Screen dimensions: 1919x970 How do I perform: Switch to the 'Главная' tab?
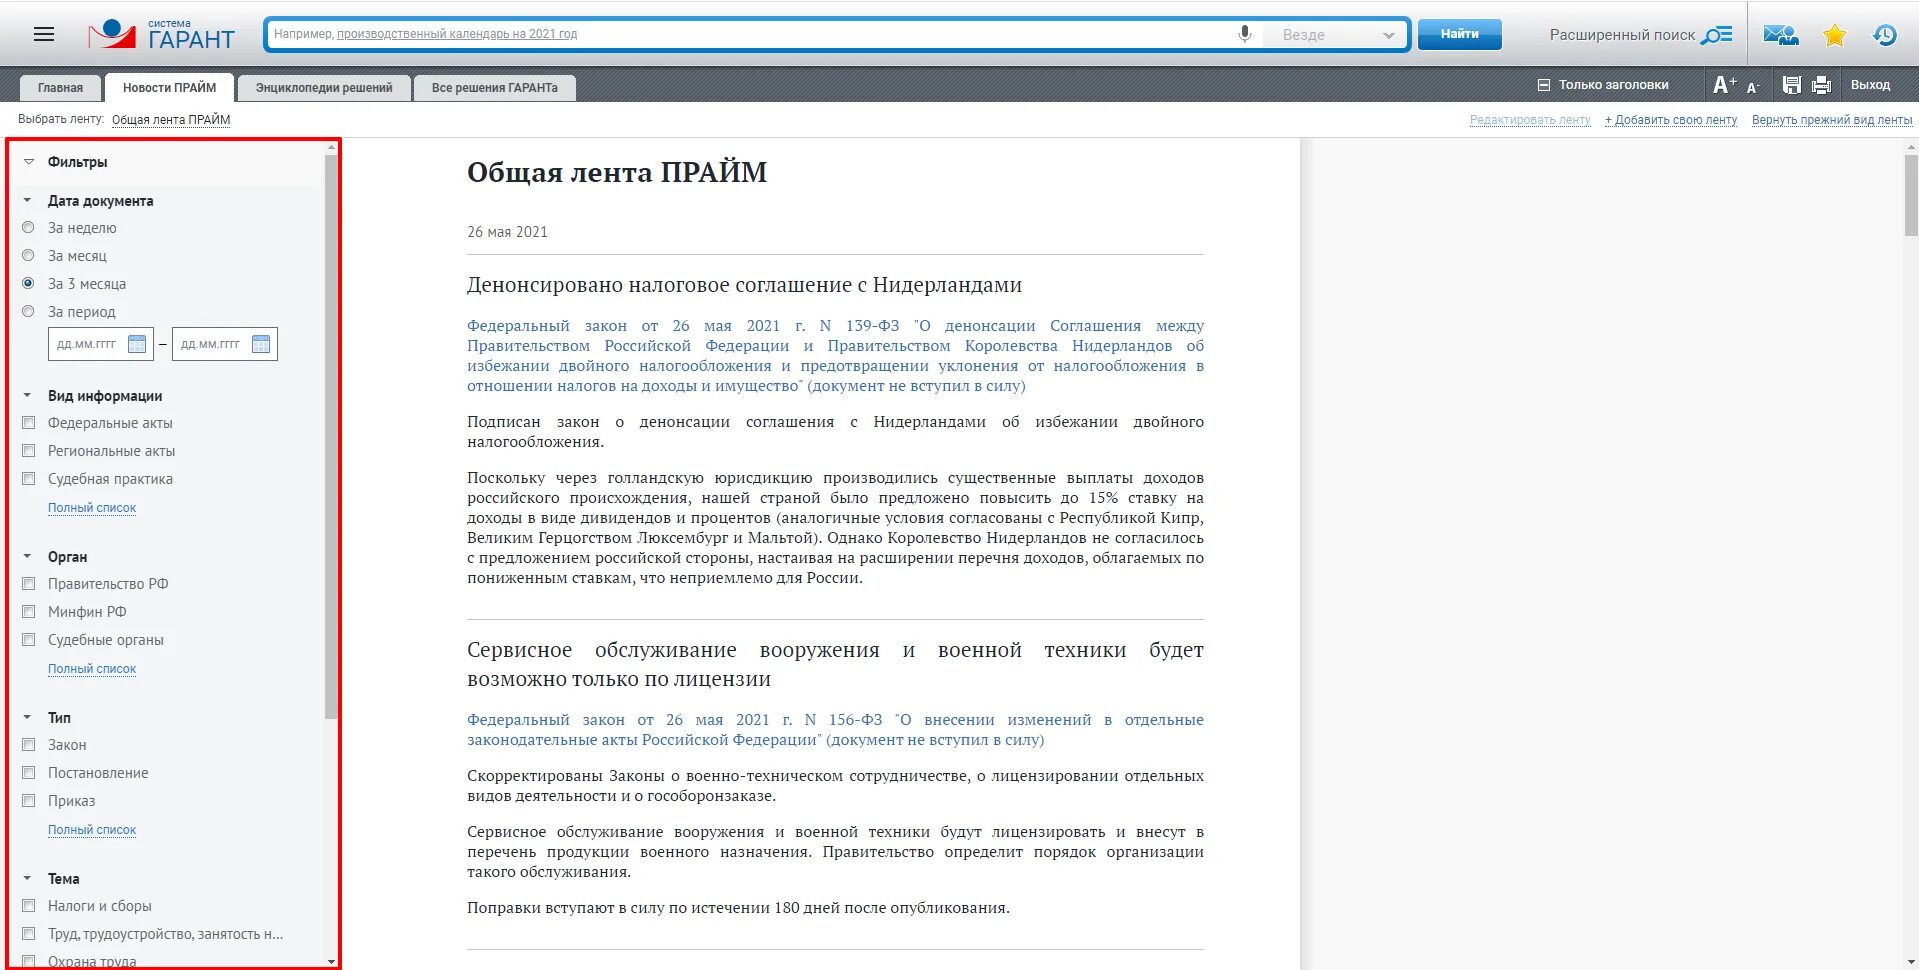click(60, 88)
